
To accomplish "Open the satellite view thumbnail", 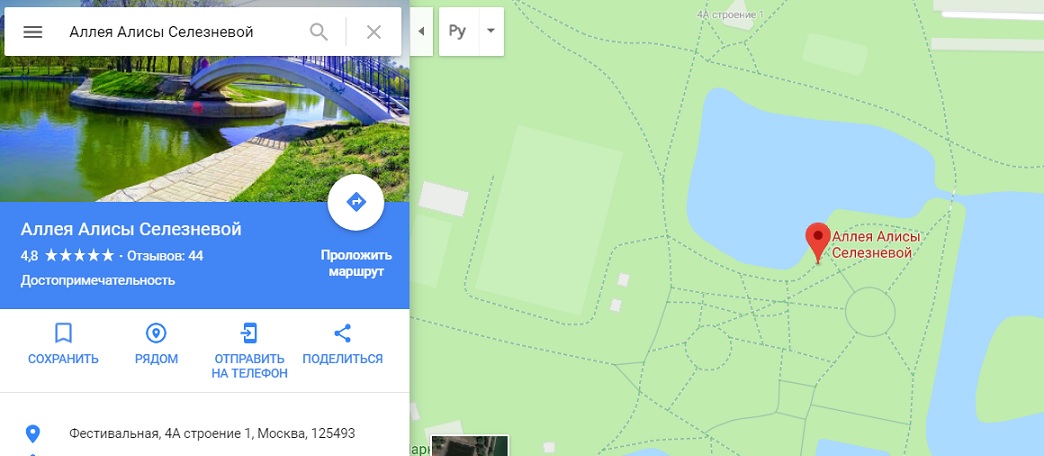I will click(470, 445).
